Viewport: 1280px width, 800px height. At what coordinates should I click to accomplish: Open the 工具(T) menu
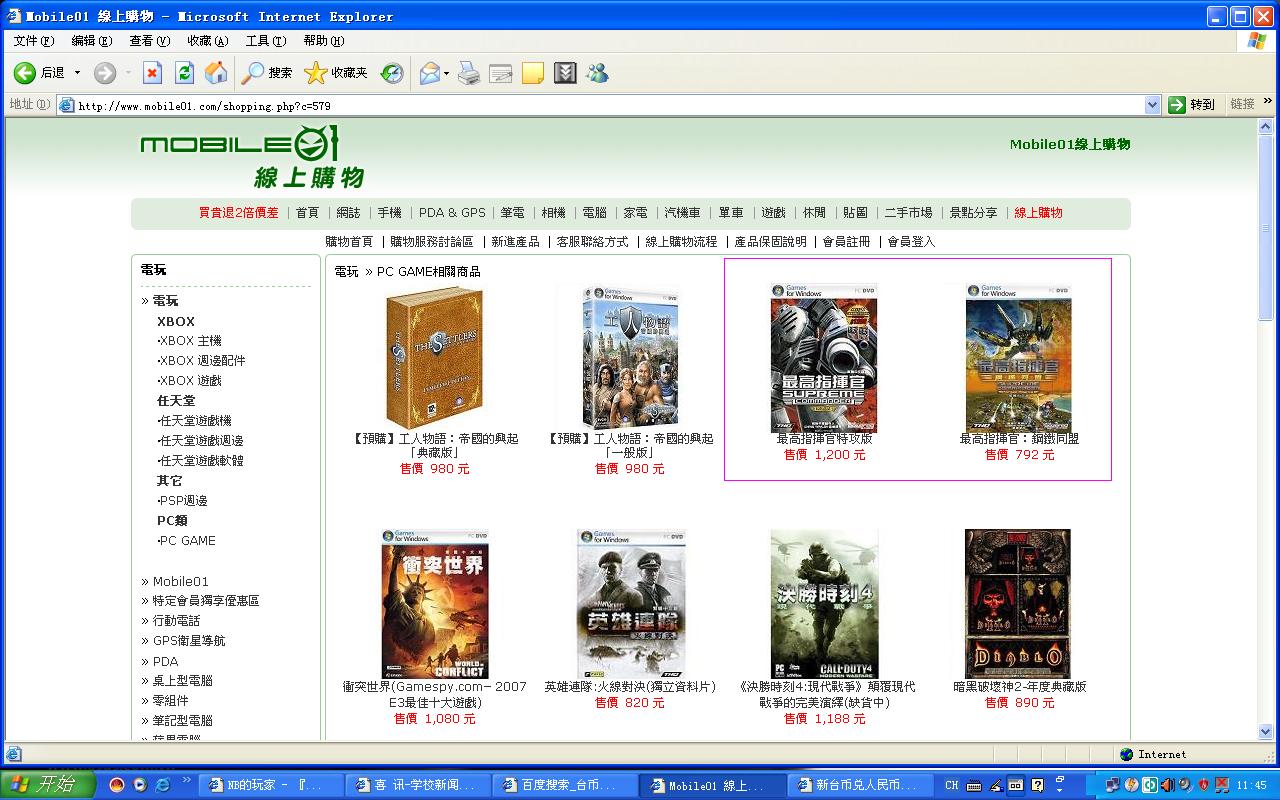point(265,41)
